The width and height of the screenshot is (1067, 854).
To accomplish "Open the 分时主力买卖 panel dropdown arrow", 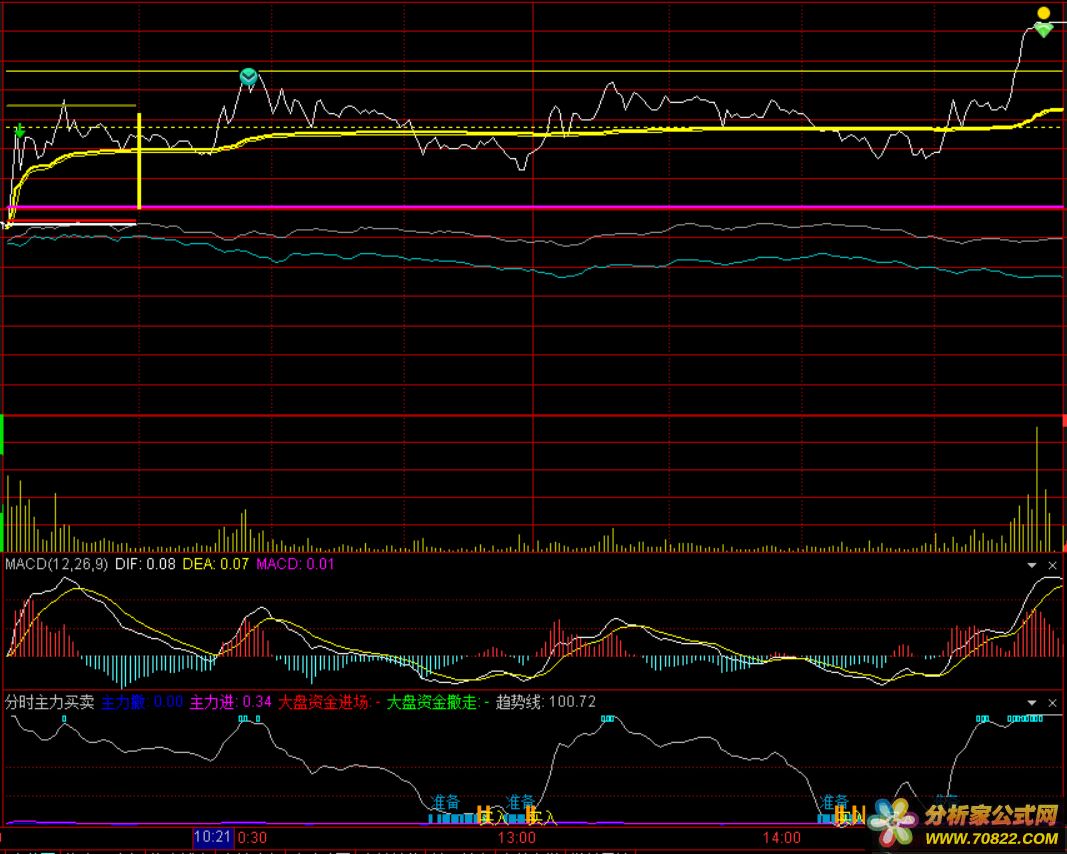I will coord(1032,703).
